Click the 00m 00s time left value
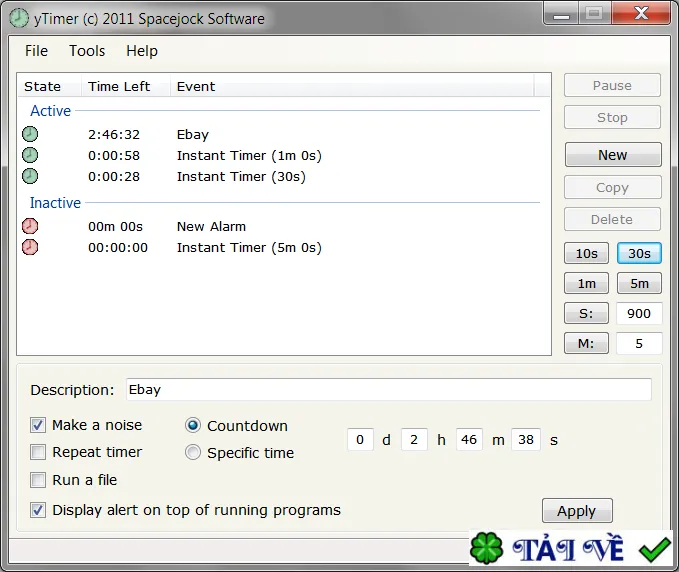 [x=116, y=226]
